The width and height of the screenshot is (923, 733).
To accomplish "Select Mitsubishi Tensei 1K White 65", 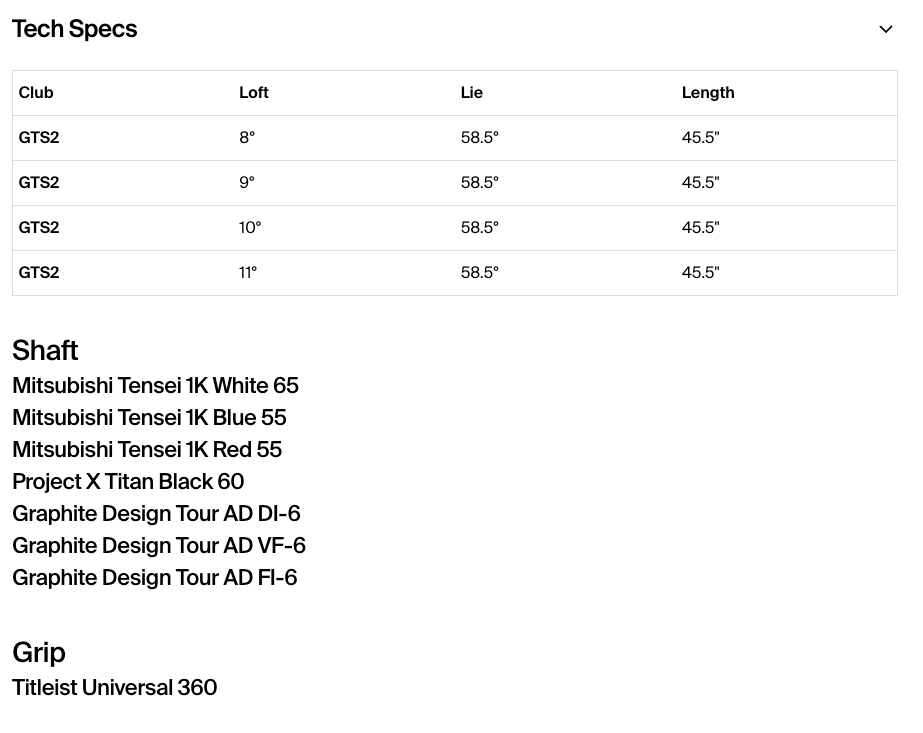I will click(x=155, y=386).
